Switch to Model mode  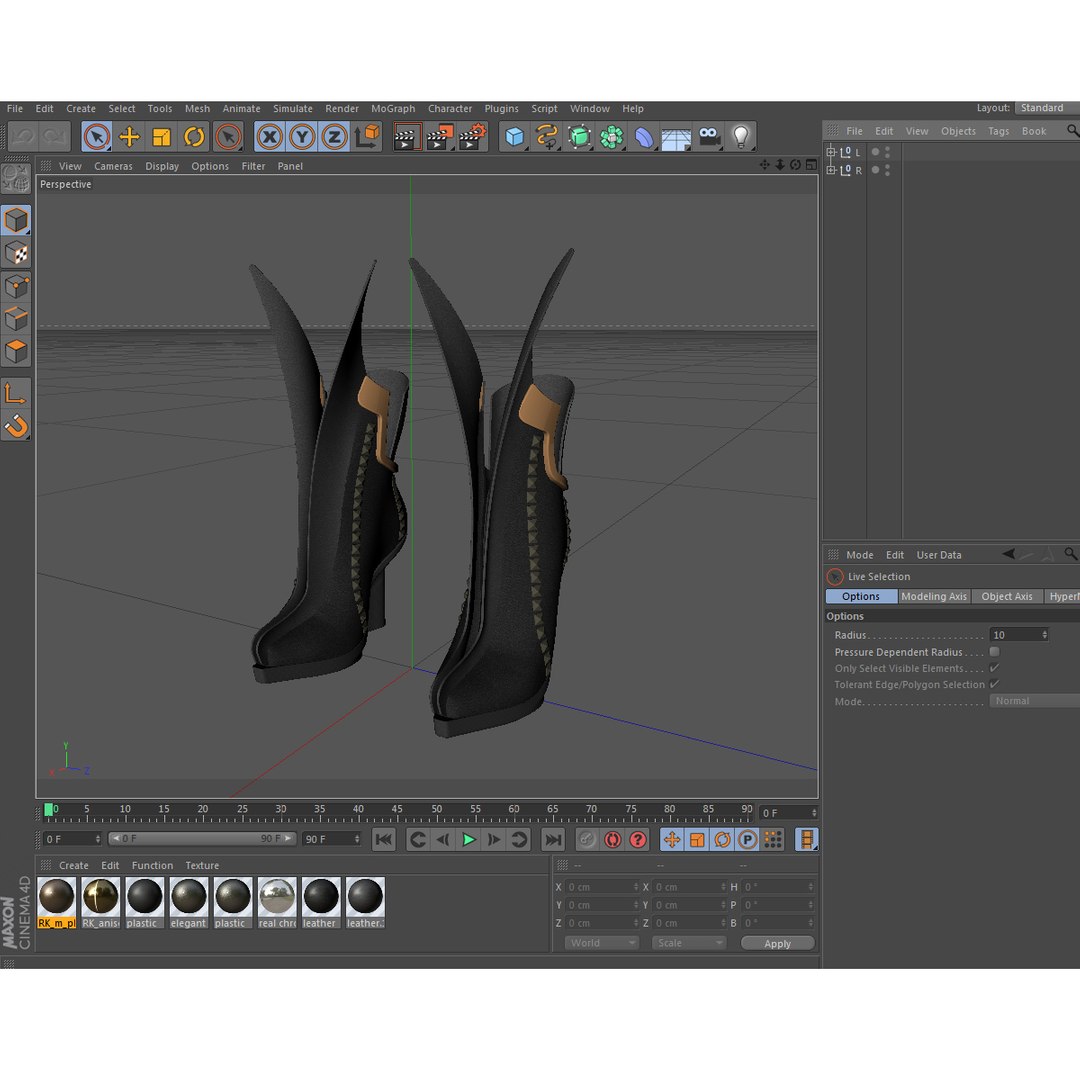pos(16,220)
